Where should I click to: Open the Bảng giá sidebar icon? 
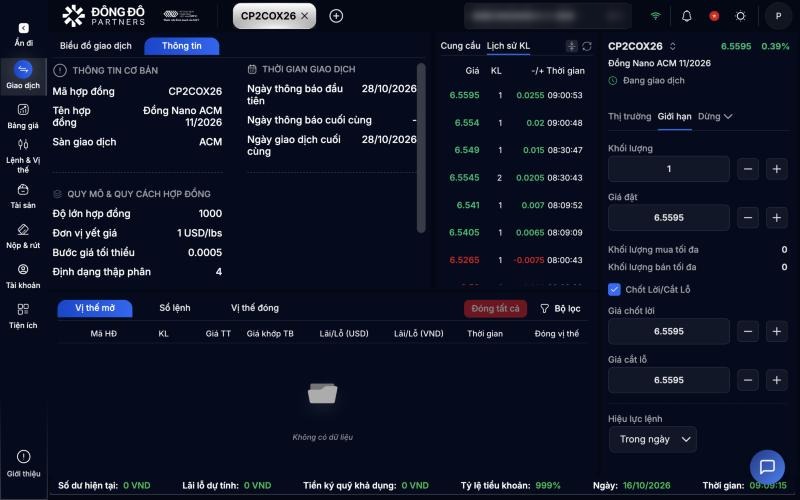tap(23, 116)
